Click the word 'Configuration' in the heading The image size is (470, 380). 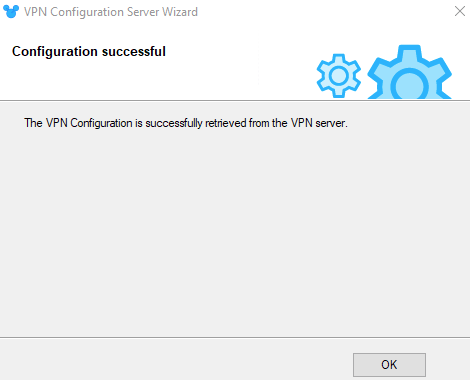pos(55,52)
